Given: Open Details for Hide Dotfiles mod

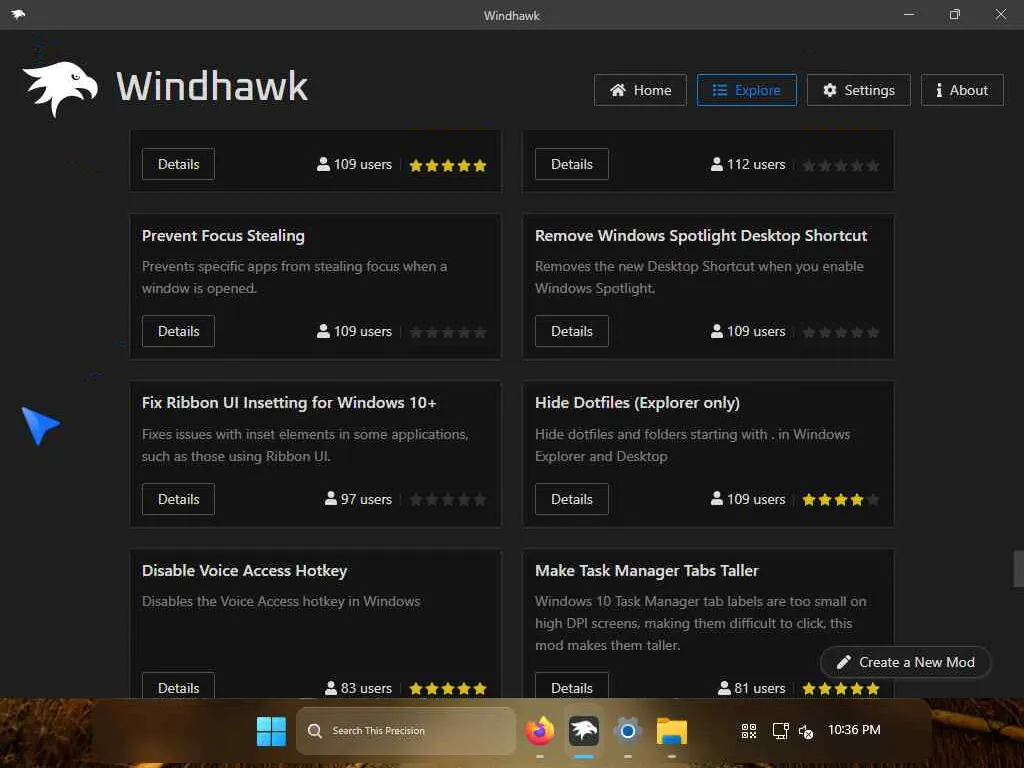Looking at the screenshot, I should (x=571, y=499).
